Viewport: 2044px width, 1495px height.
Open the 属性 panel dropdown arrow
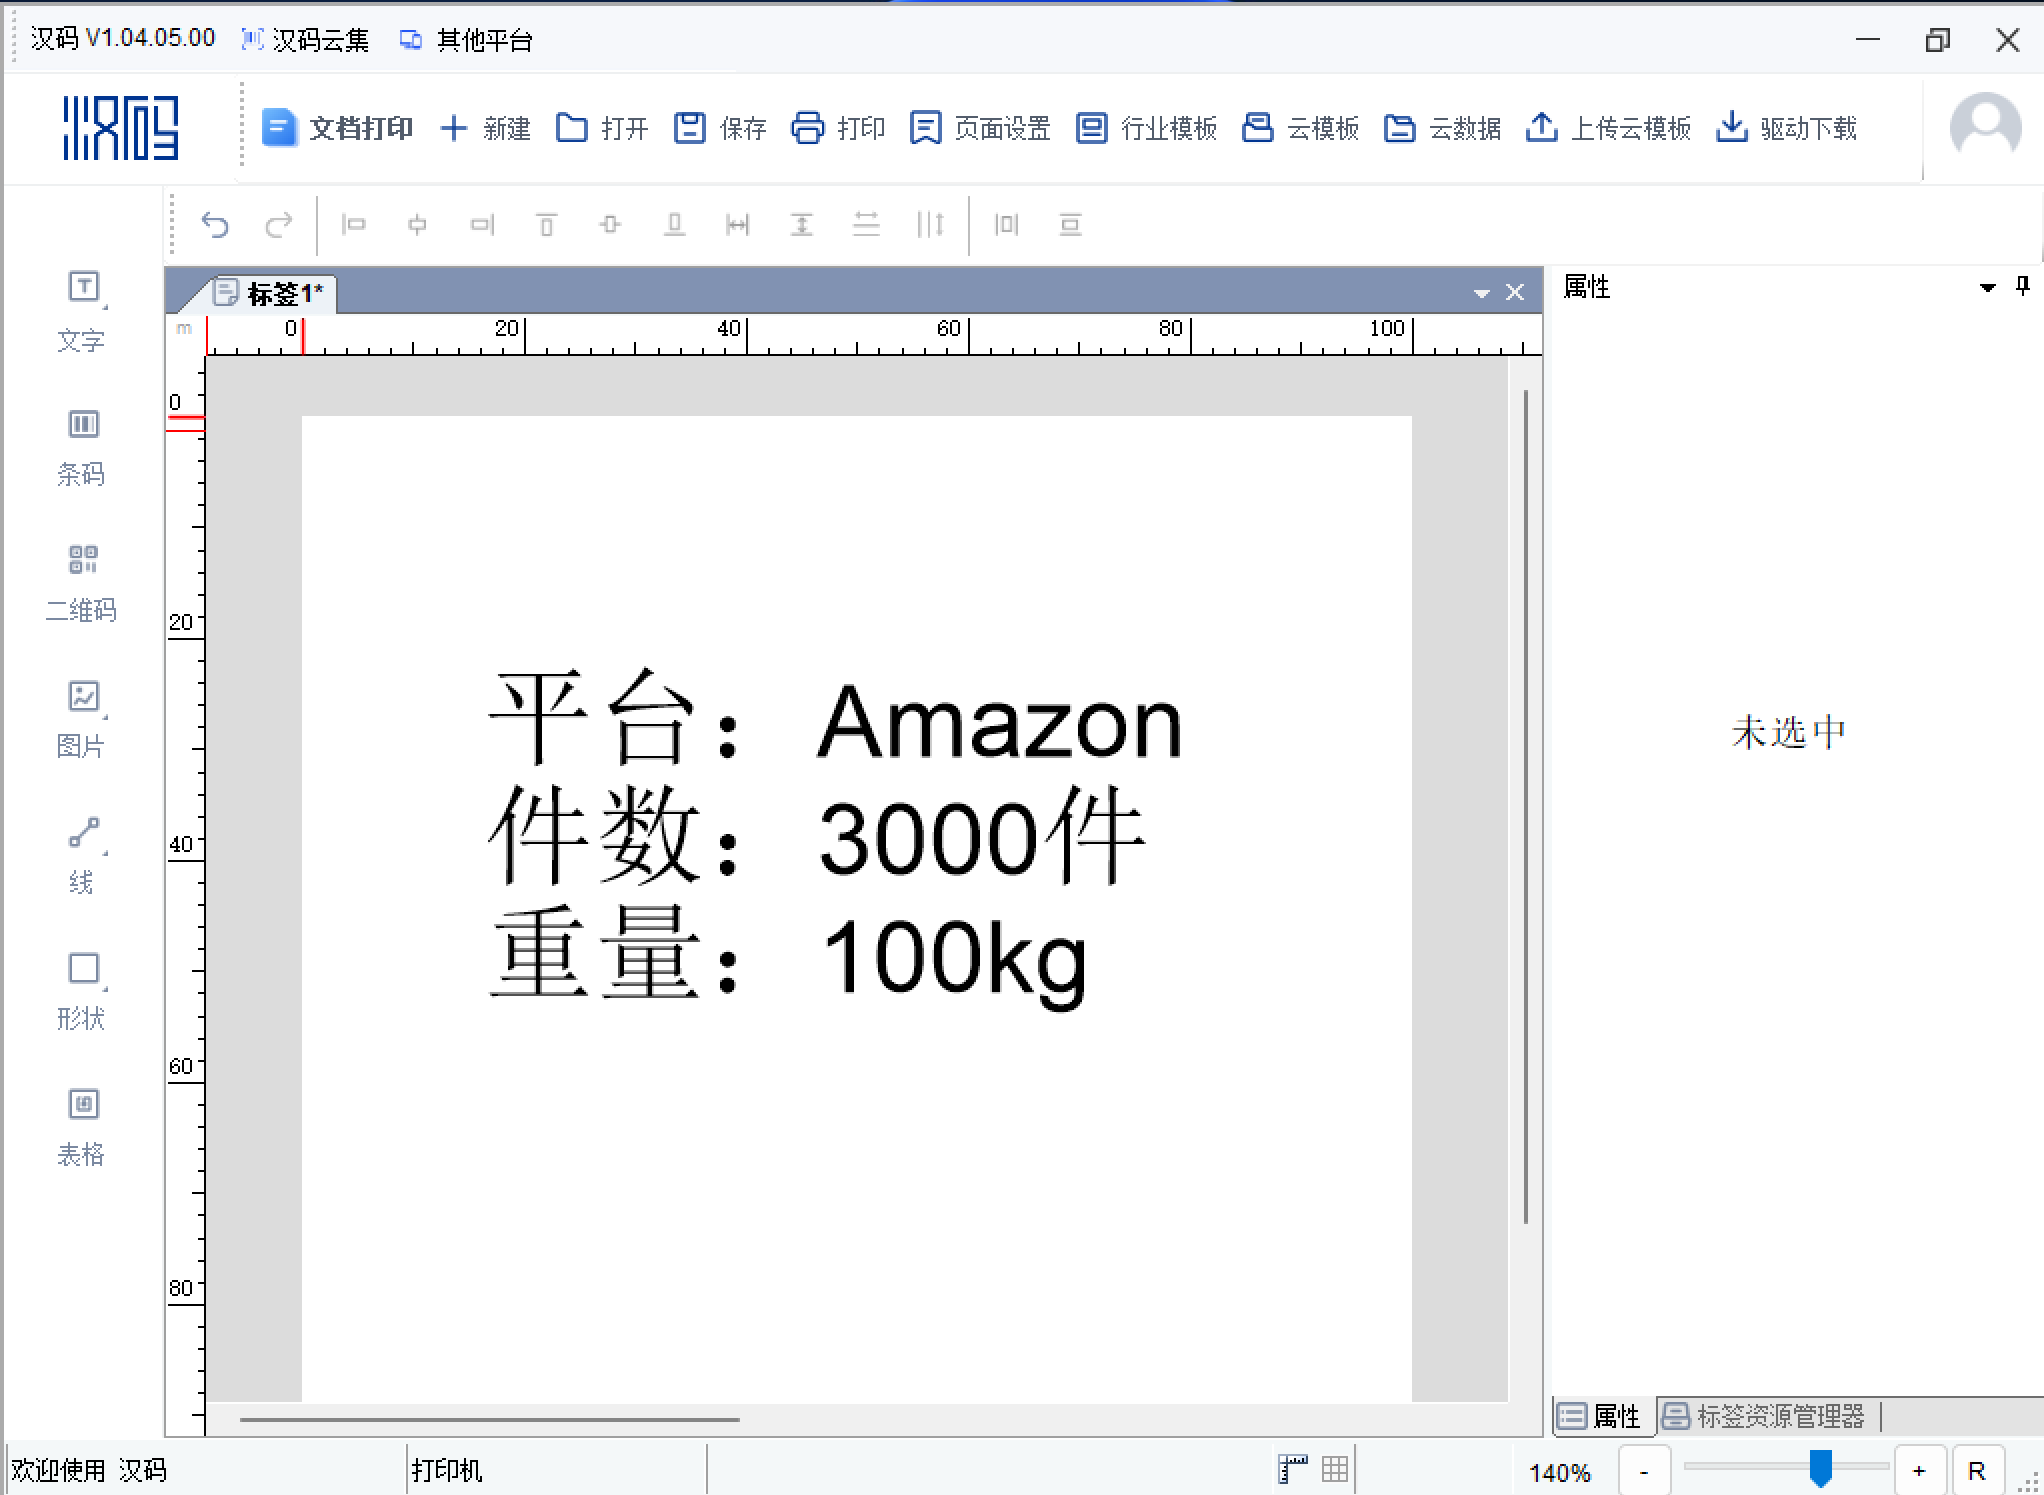pyautogui.click(x=1989, y=287)
